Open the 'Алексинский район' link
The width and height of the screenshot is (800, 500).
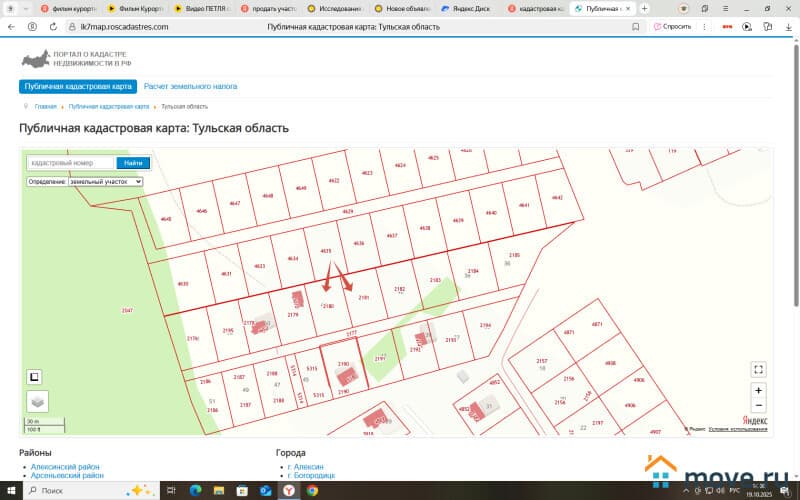(x=65, y=467)
